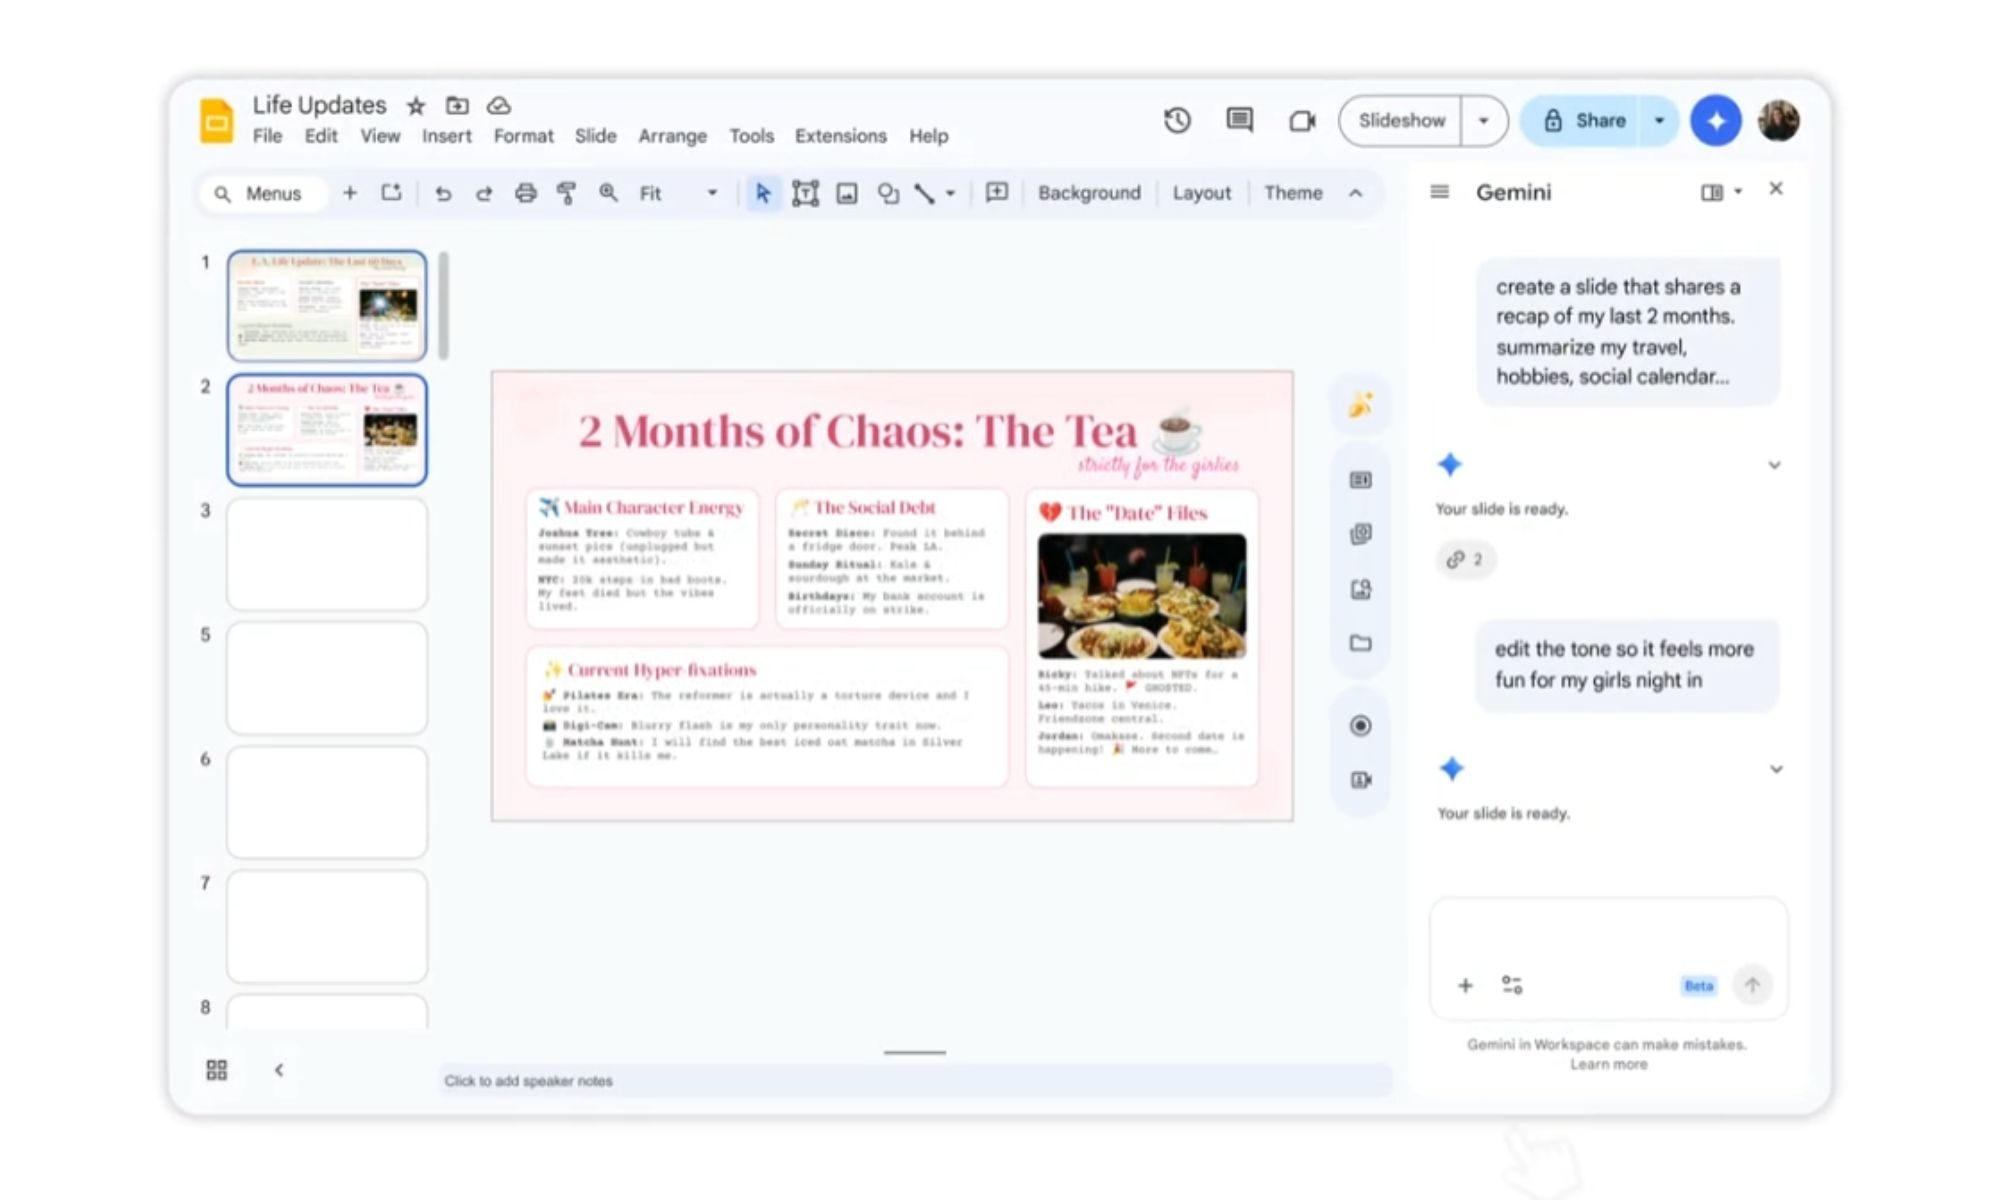The width and height of the screenshot is (2000, 1200).
Task: Select the Text box tool
Action: [x=805, y=193]
